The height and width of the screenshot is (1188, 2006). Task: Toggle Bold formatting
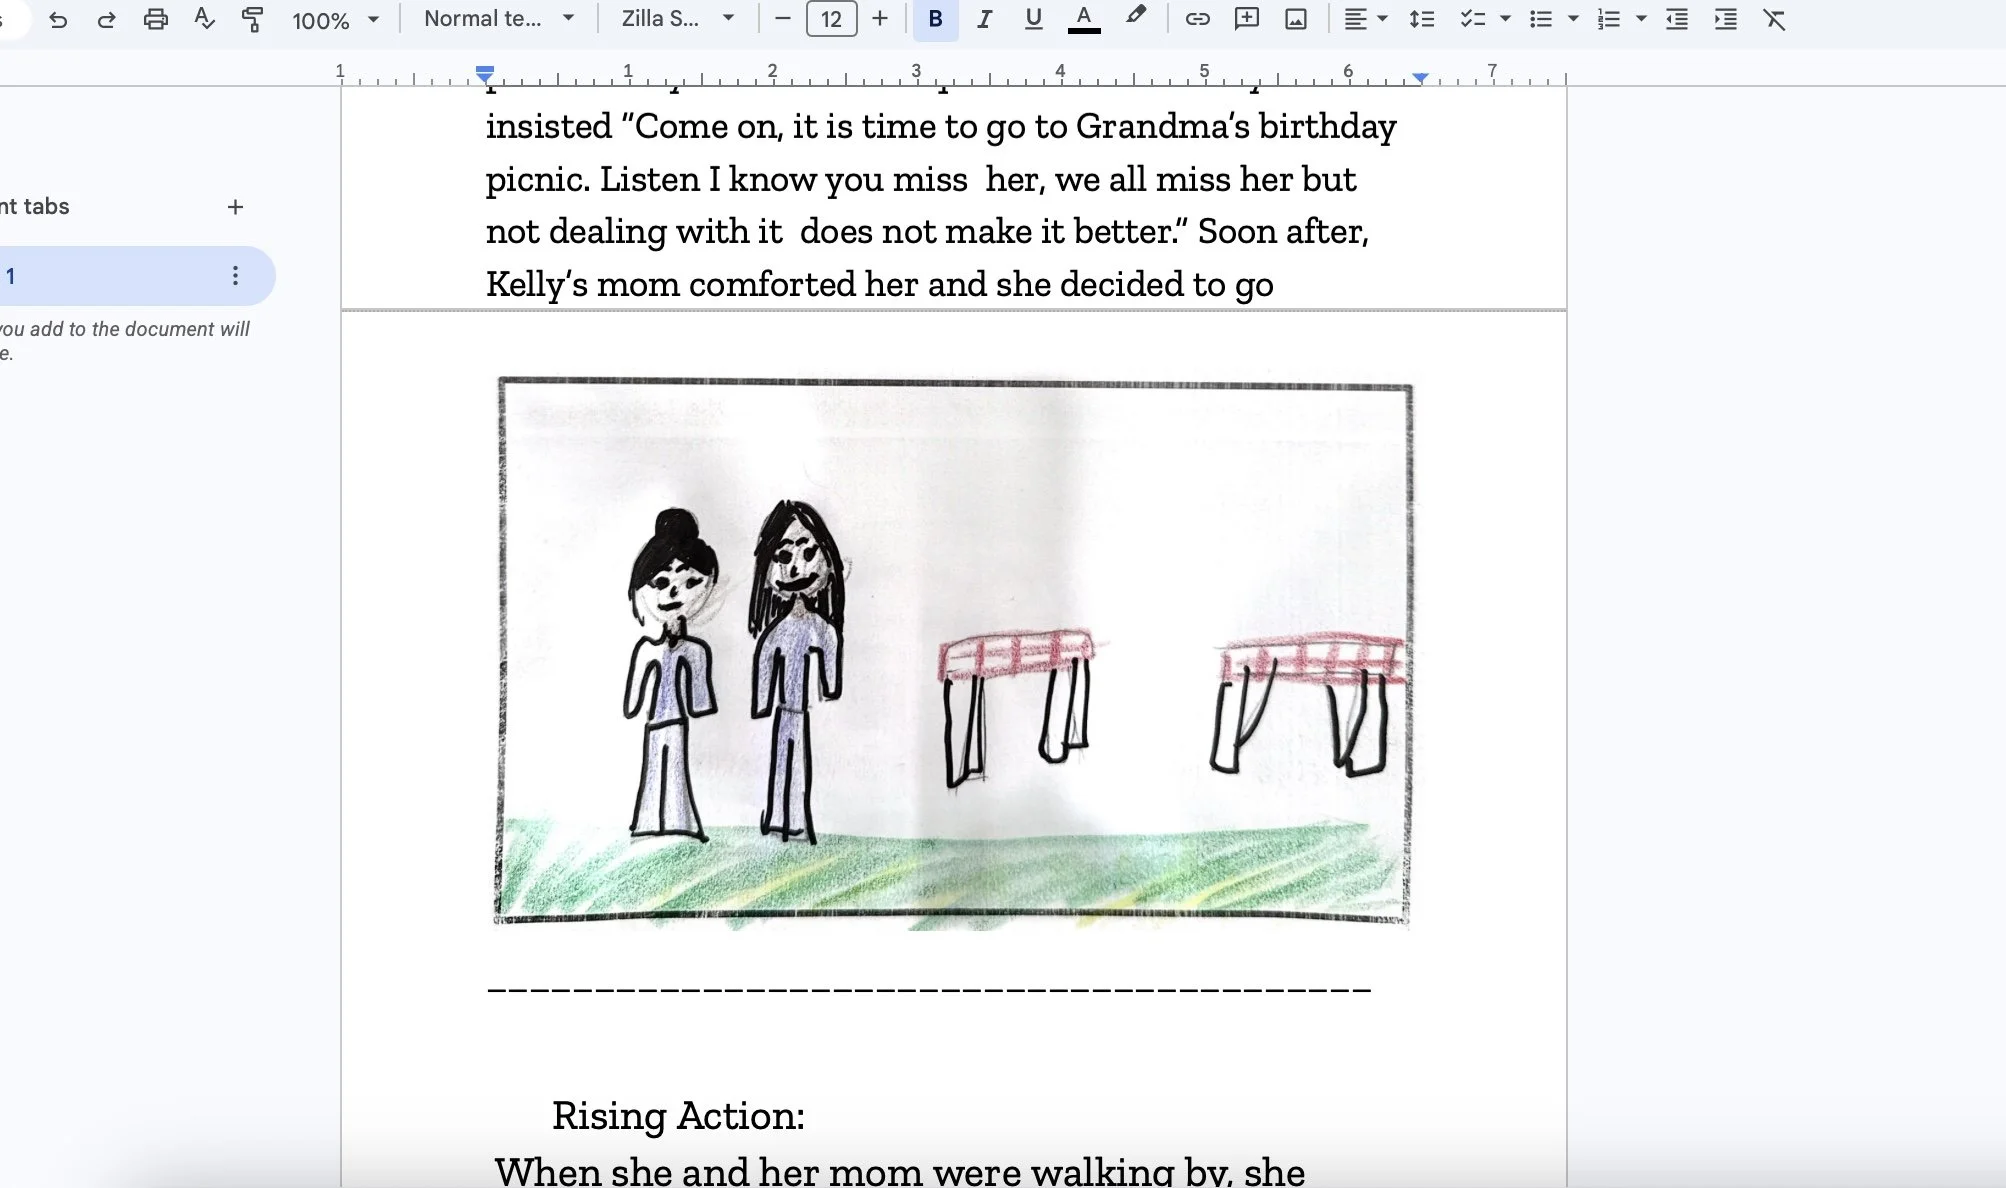pyautogui.click(x=935, y=19)
